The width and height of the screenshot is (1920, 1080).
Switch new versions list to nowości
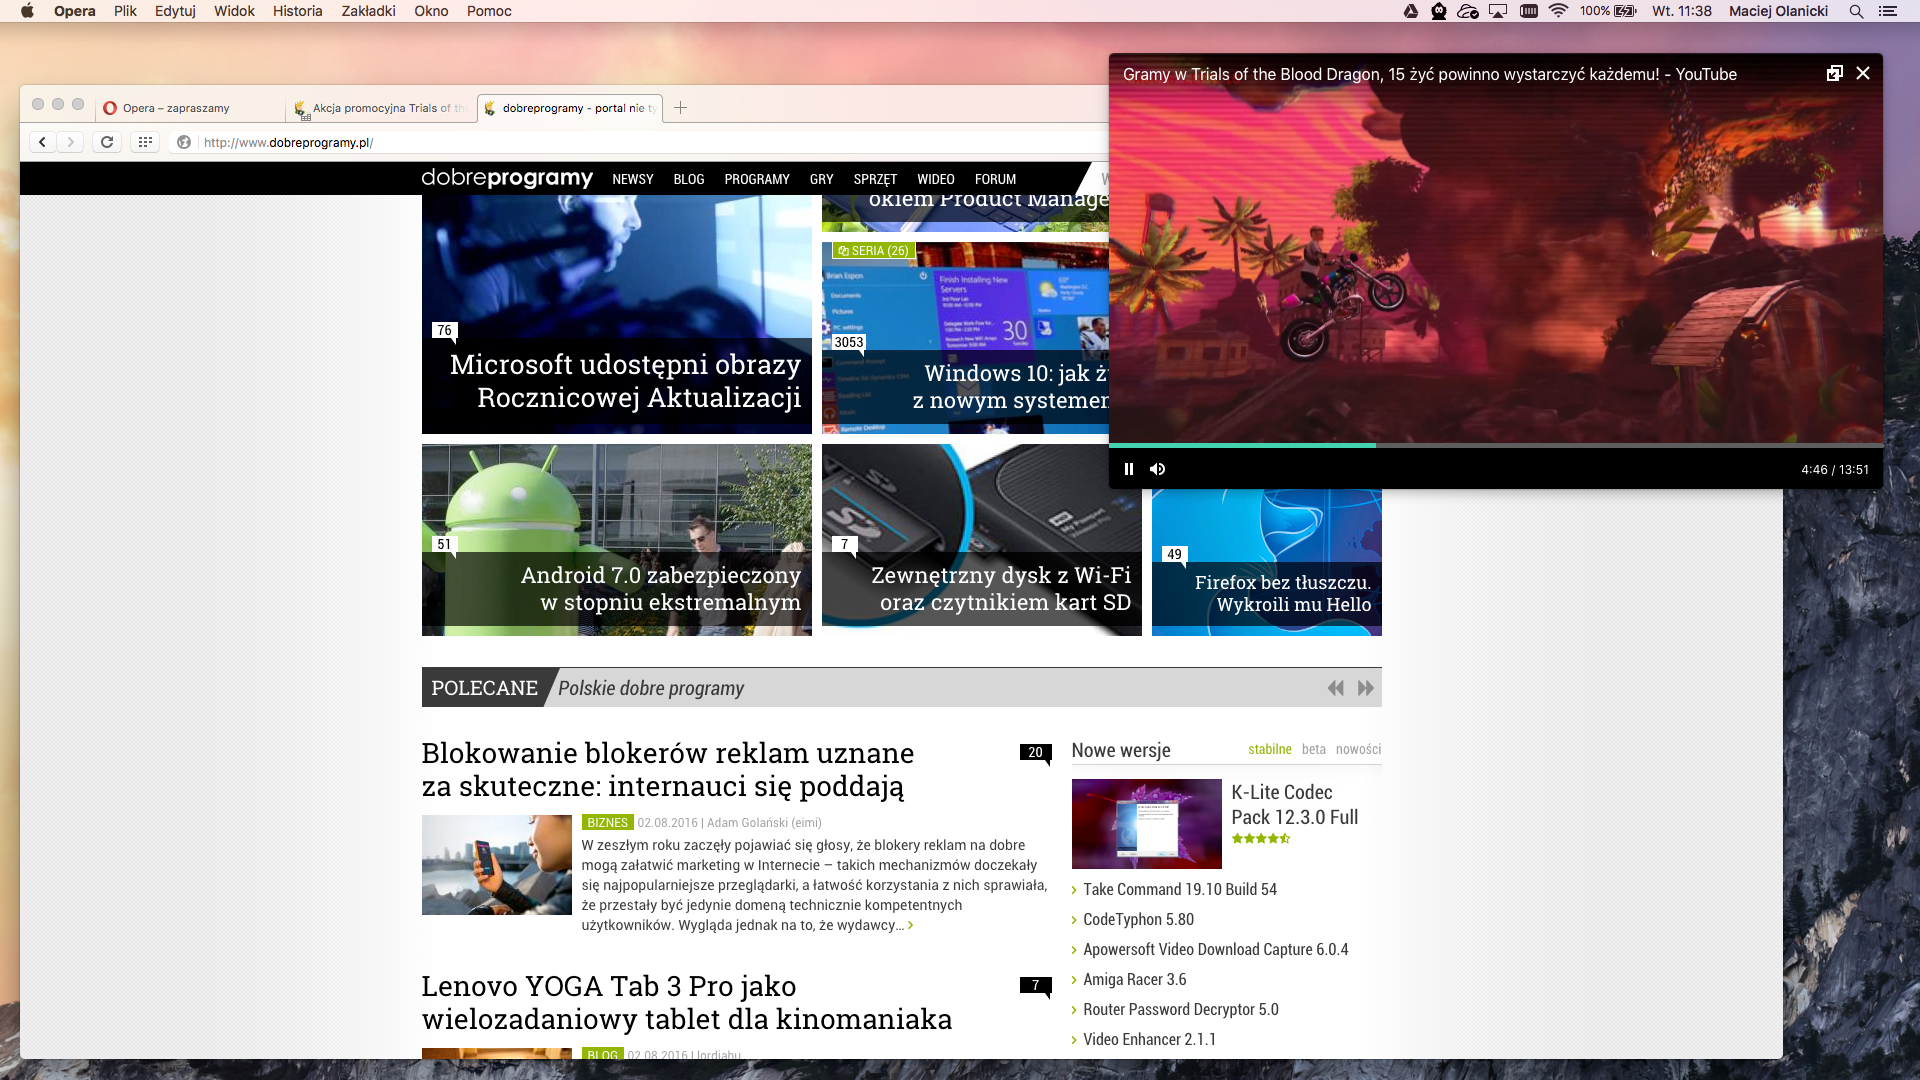click(x=1358, y=749)
